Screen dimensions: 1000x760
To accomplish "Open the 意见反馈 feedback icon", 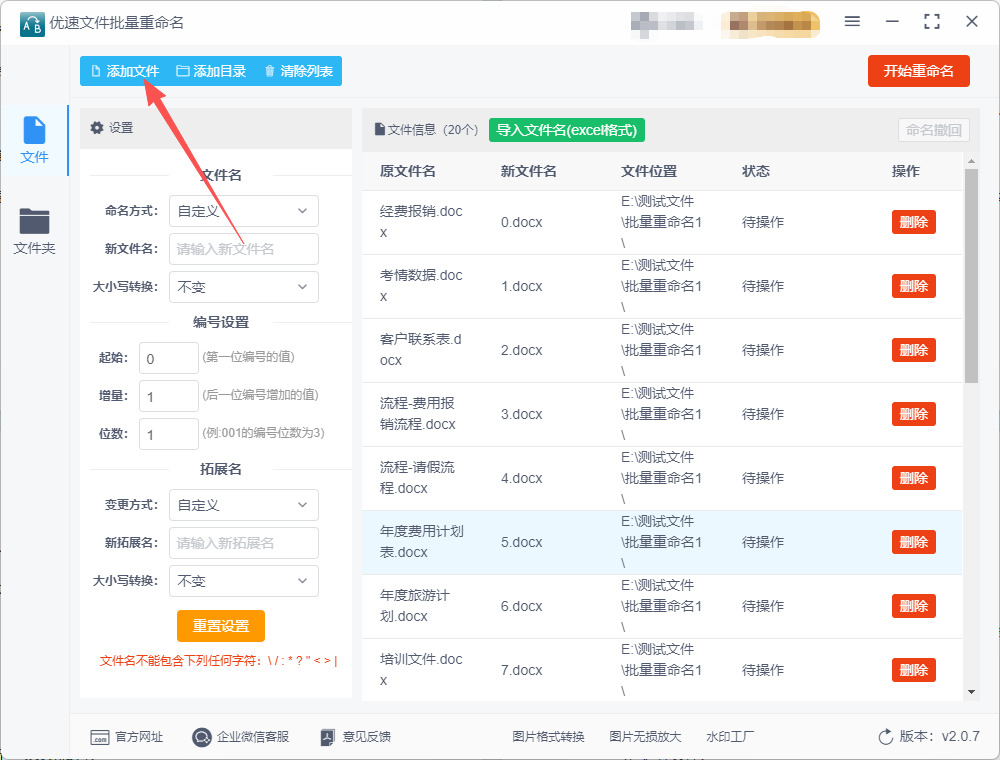I will [x=327, y=737].
